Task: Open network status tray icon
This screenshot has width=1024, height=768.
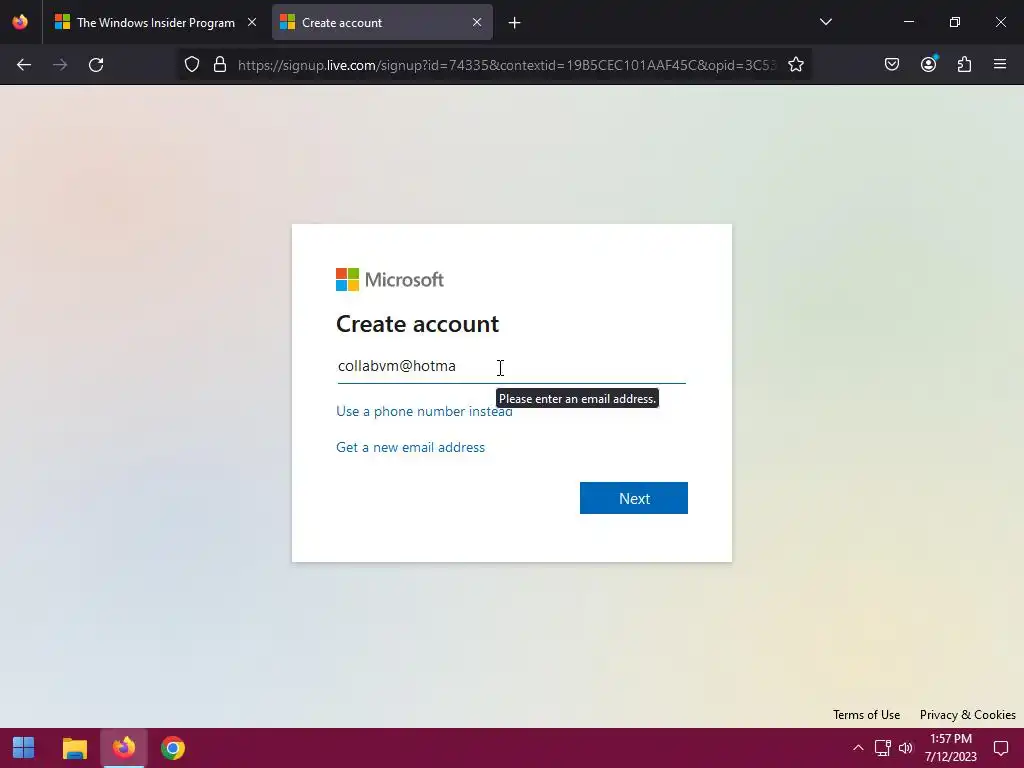Action: coord(883,748)
